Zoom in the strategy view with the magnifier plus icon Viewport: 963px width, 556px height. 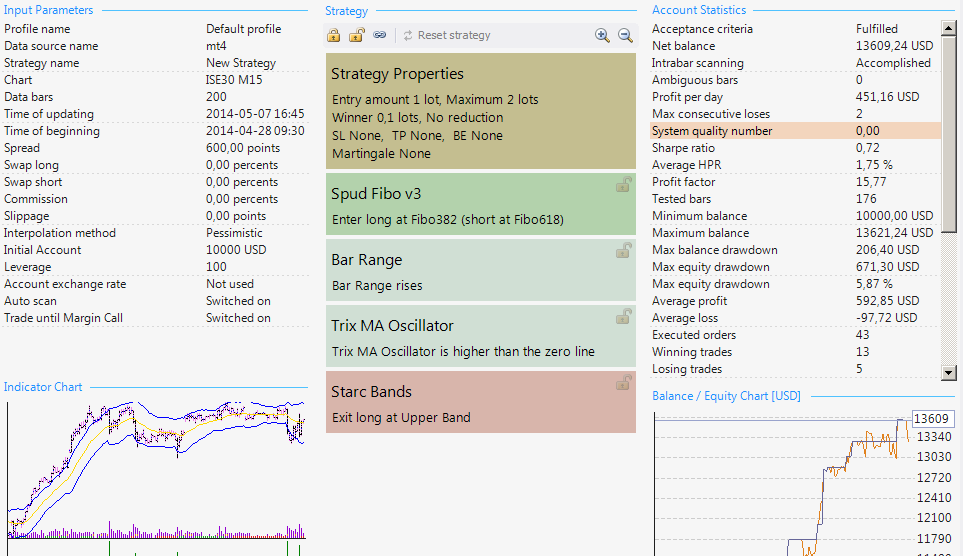click(x=602, y=36)
